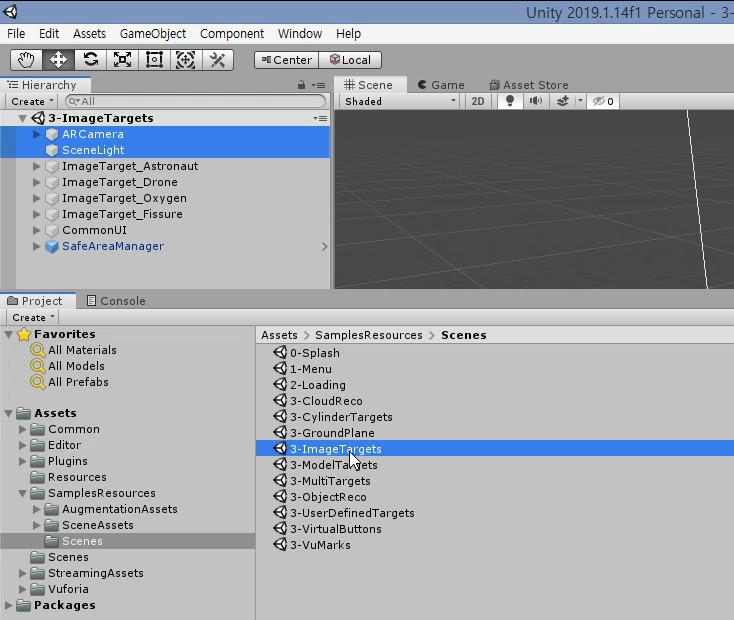Screen dimensions: 734x620
Task: Open the Assets menu
Action: (89, 34)
